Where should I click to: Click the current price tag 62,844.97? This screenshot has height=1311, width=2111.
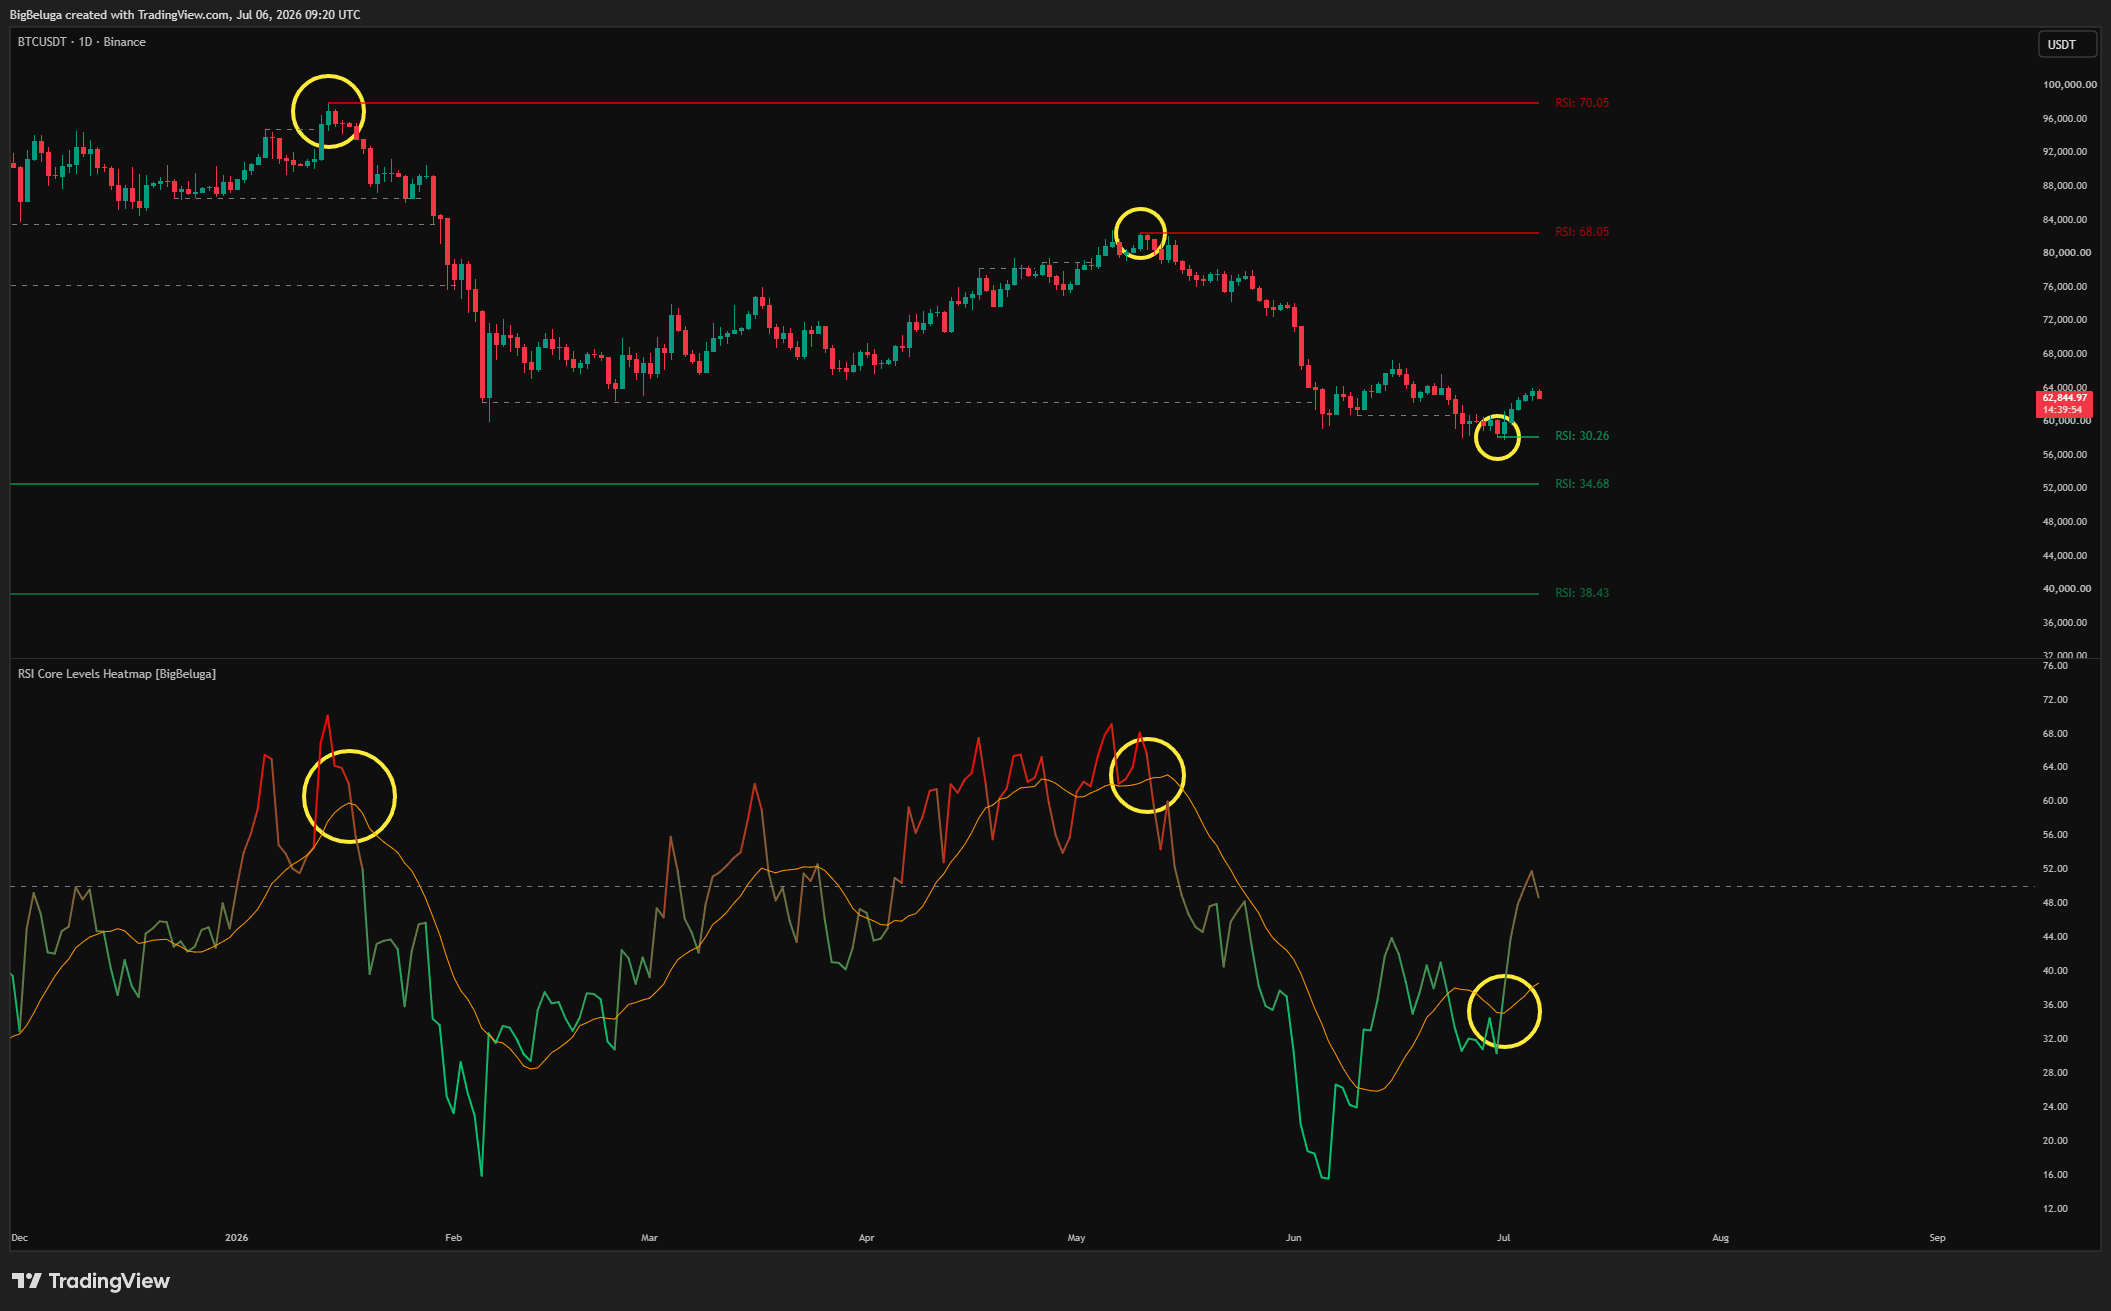tap(2064, 404)
